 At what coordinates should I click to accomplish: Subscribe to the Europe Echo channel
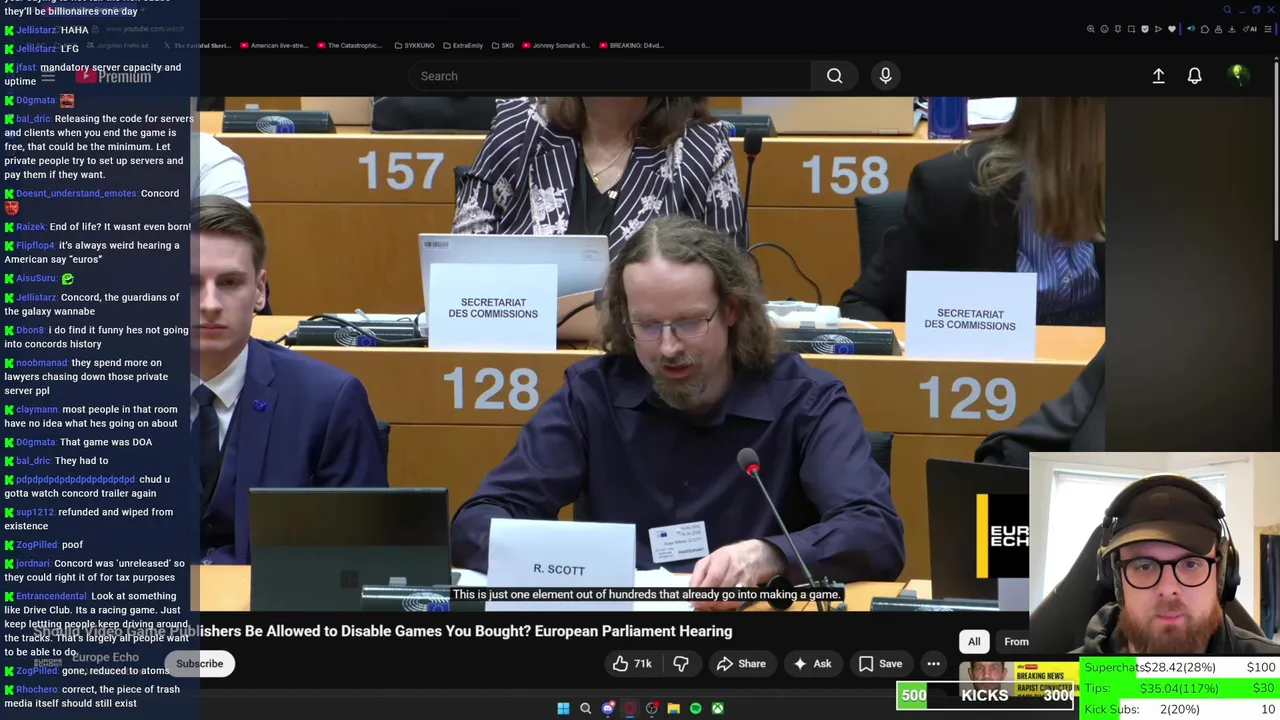200,663
